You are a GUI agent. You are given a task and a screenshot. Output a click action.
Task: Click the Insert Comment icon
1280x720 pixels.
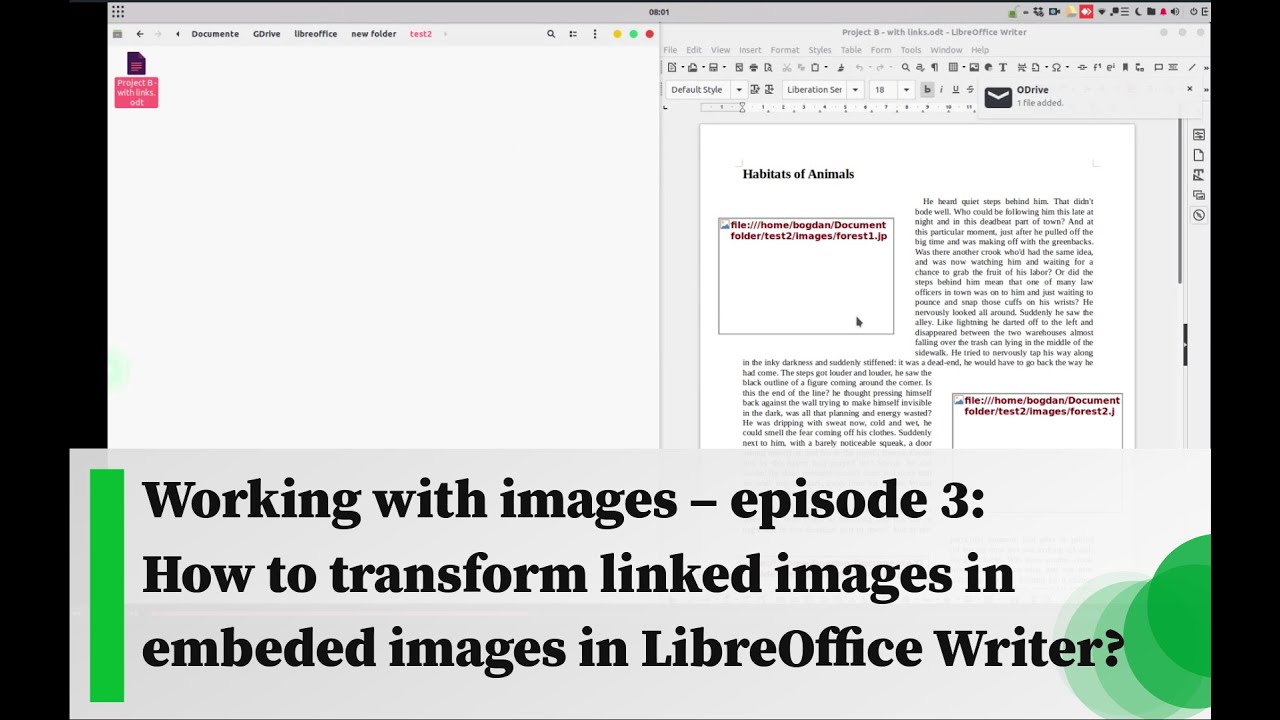pos(1159,67)
